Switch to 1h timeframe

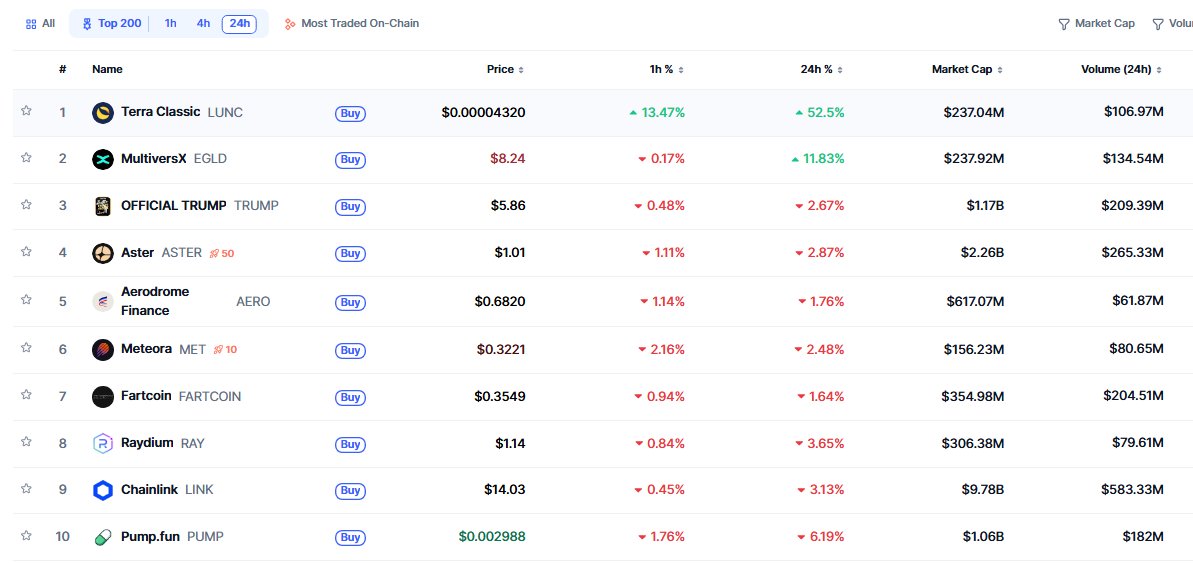(x=170, y=24)
